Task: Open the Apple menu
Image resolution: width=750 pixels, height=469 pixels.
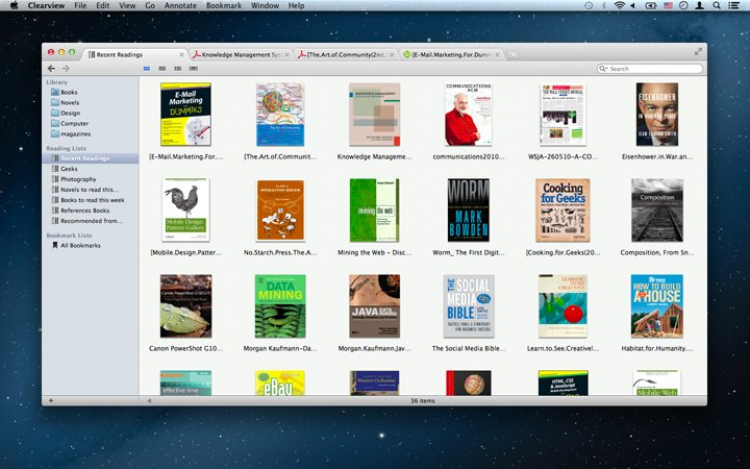Action: [x=14, y=6]
